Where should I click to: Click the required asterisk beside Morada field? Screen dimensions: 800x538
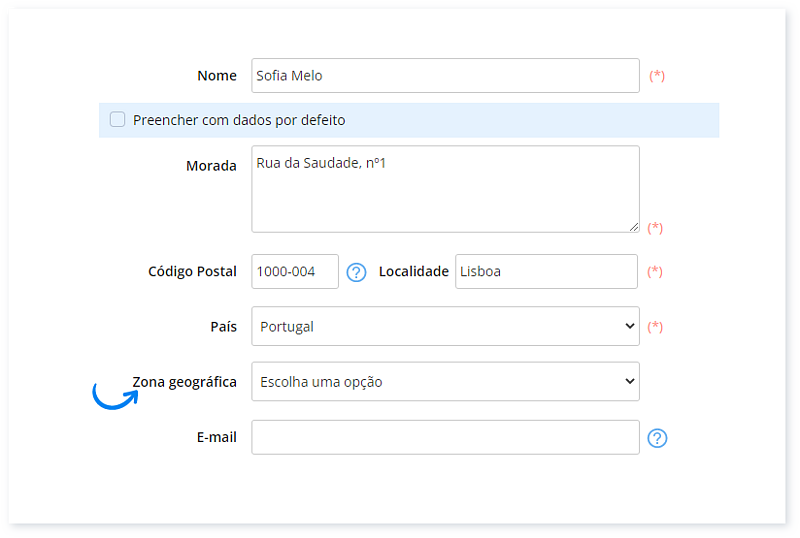[x=655, y=228]
